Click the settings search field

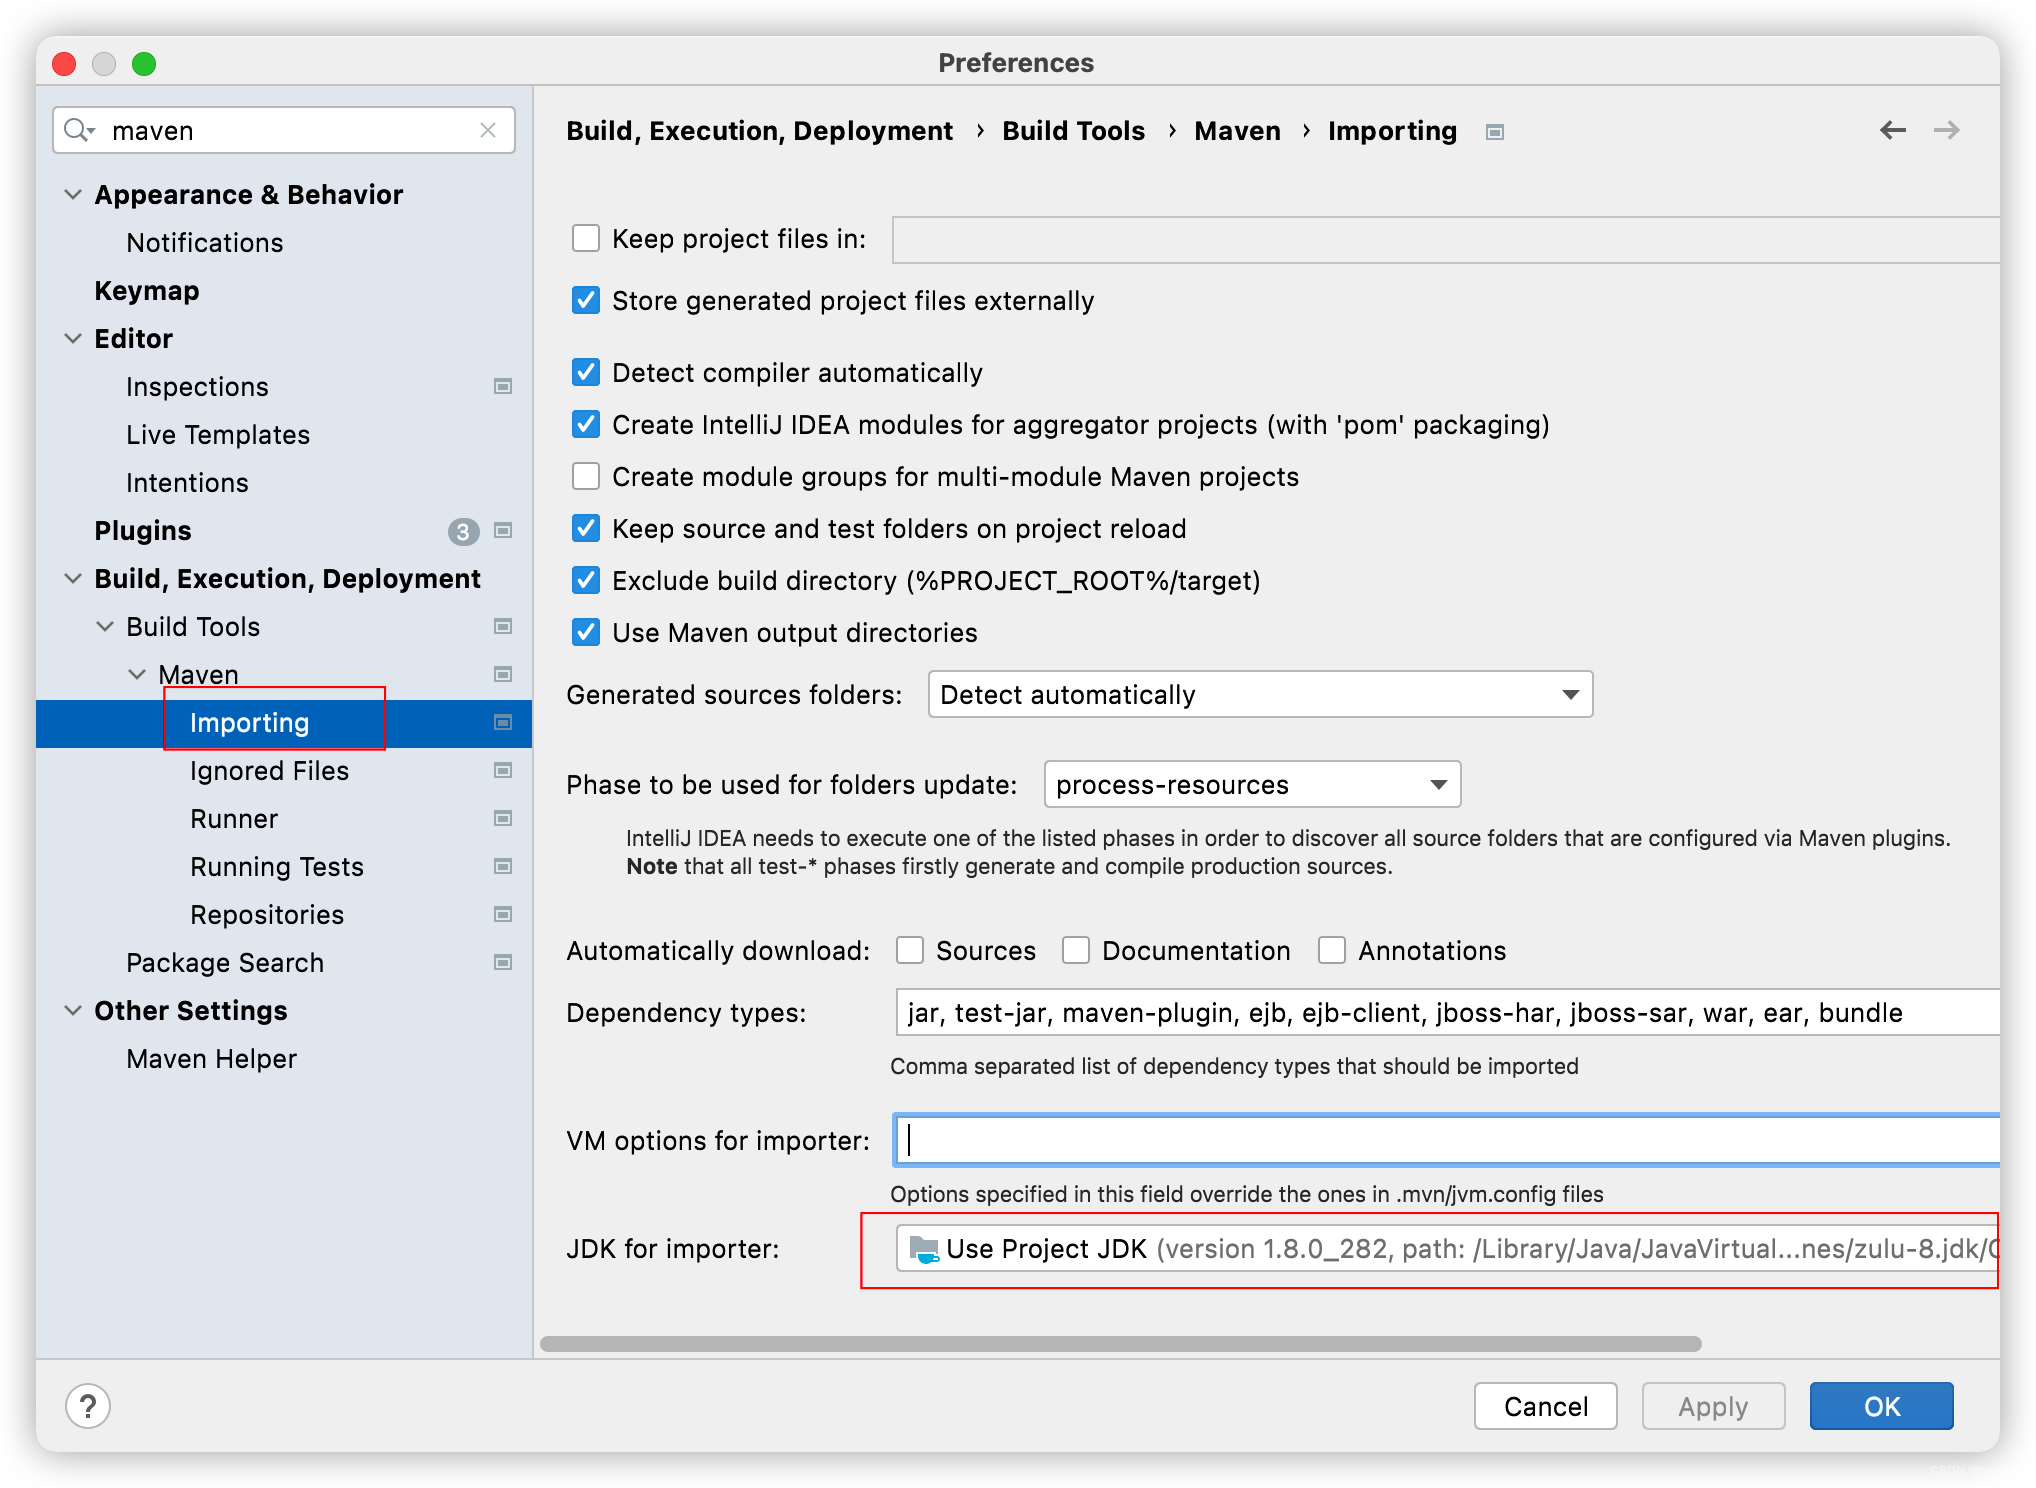pyautogui.click(x=284, y=130)
